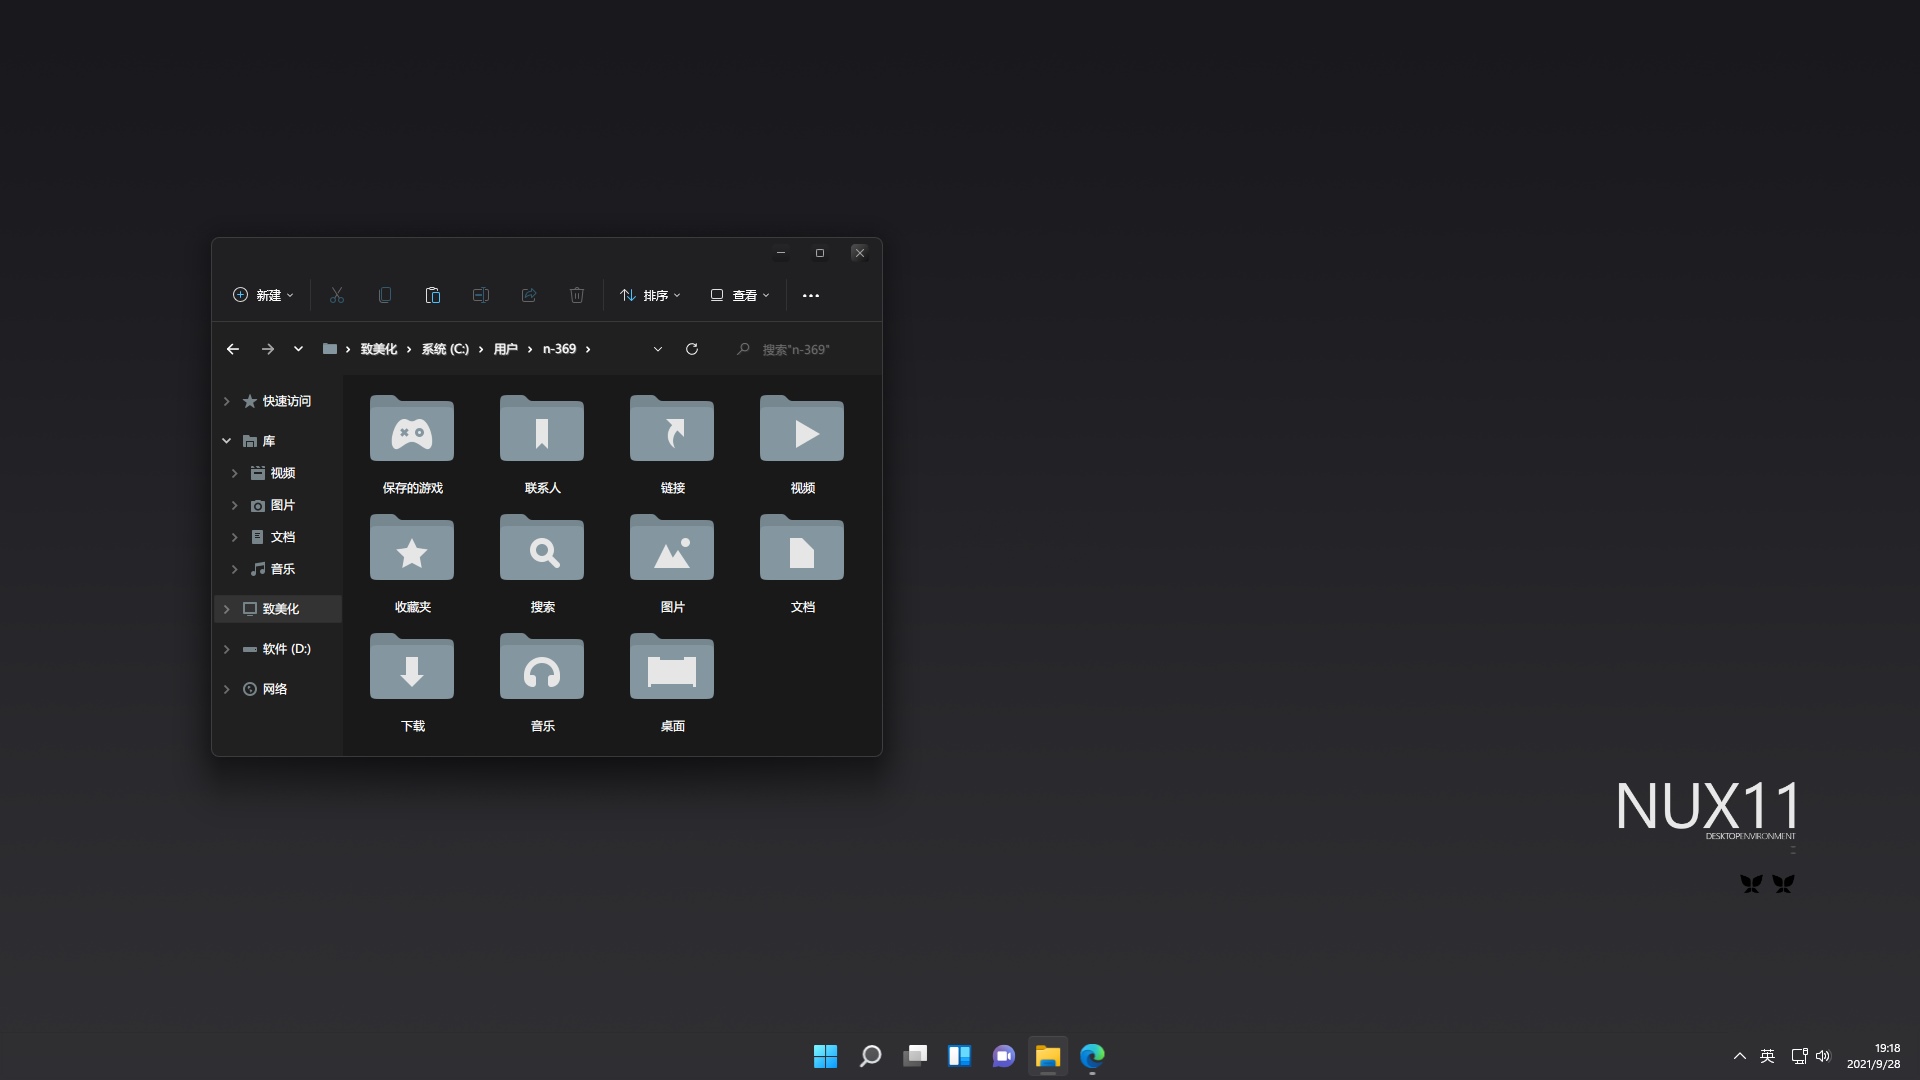
Task: Open Task View on taskbar
Action: 915,1056
